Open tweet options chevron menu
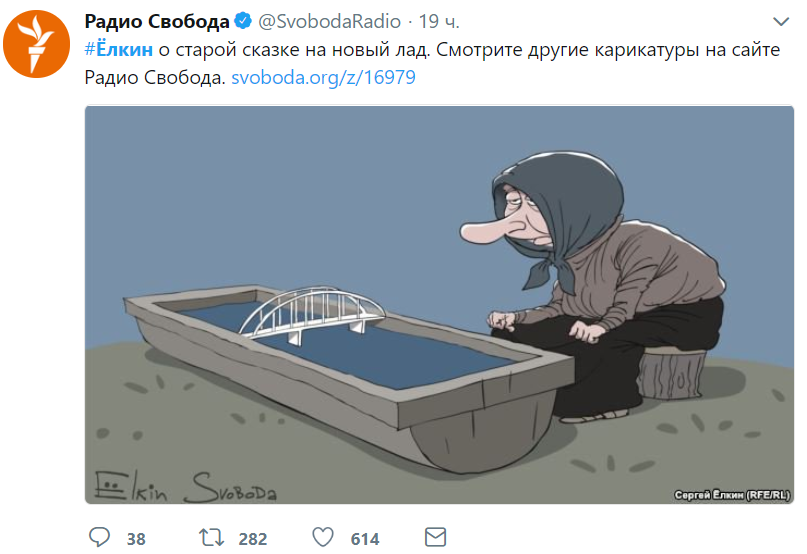807x554 pixels. [x=781, y=22]
